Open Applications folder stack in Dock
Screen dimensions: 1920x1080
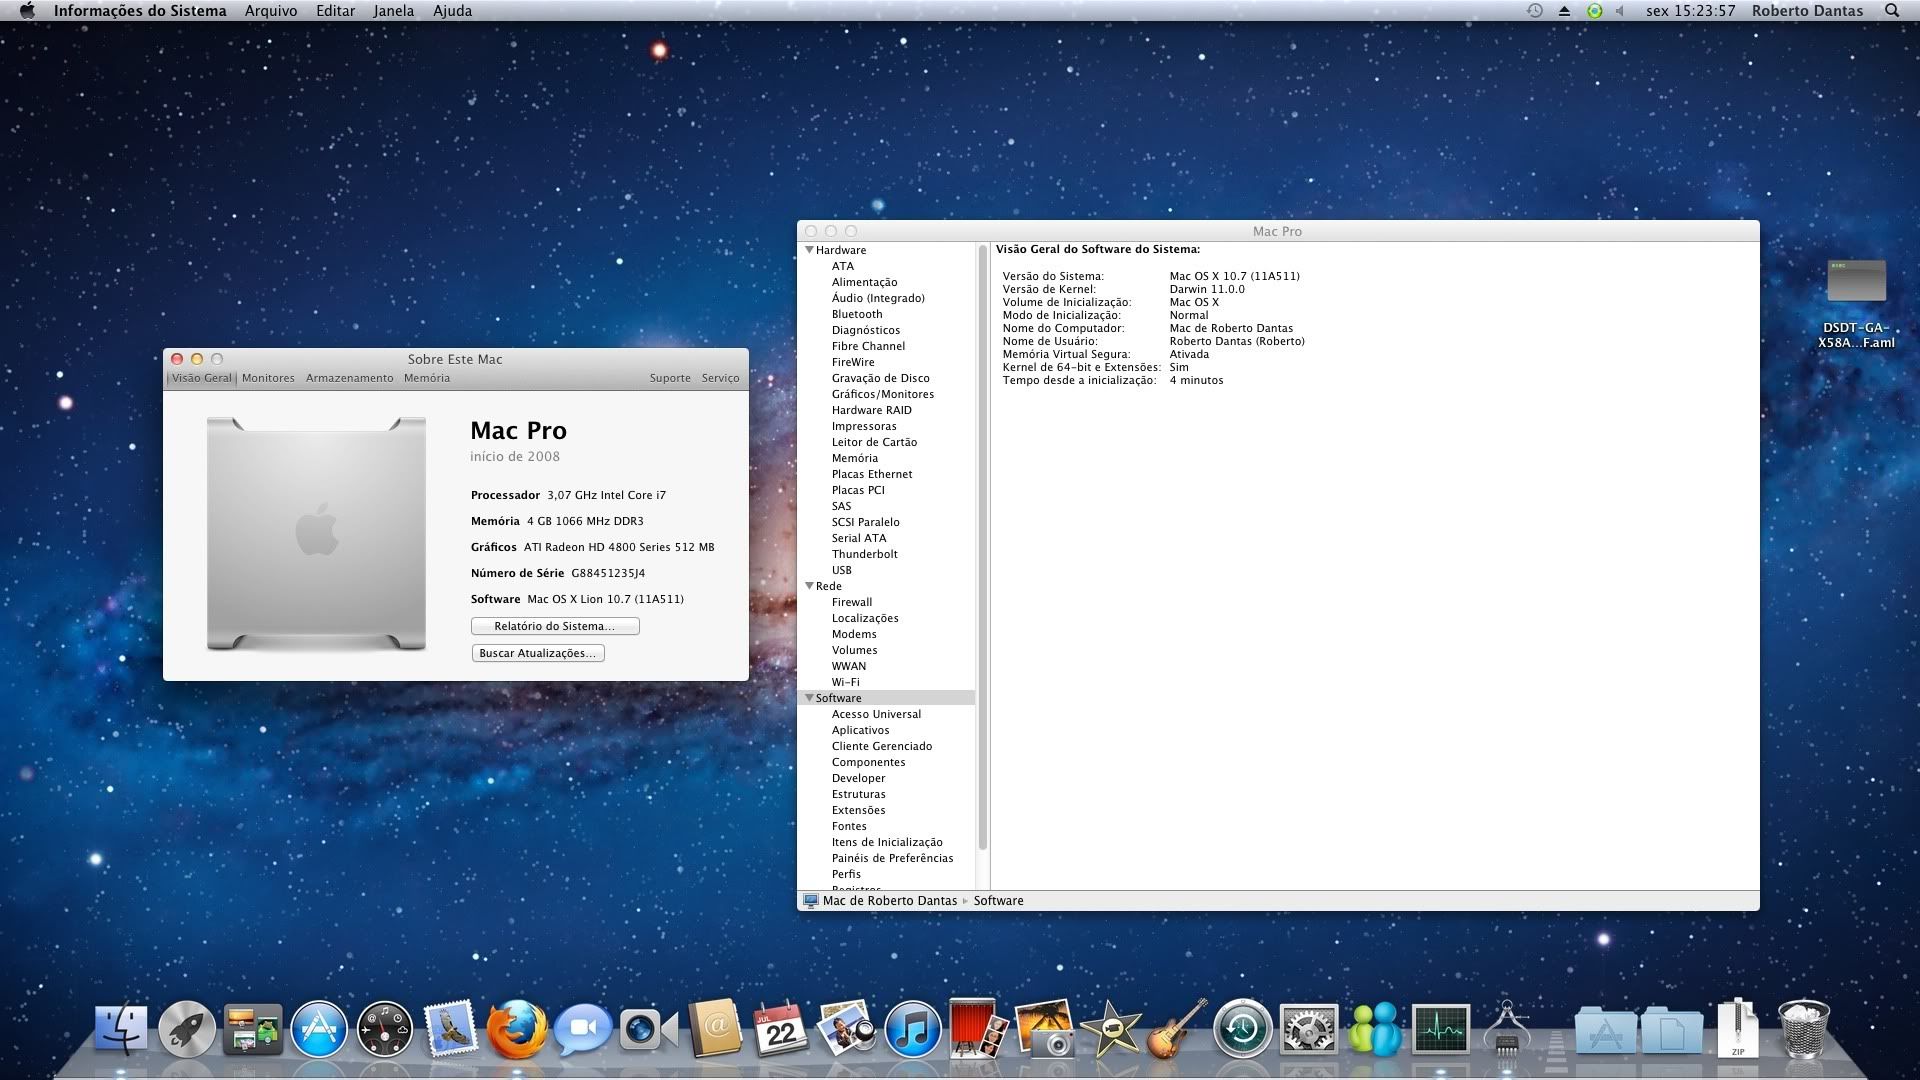pyautogui.click(x=1605, y=1030)
